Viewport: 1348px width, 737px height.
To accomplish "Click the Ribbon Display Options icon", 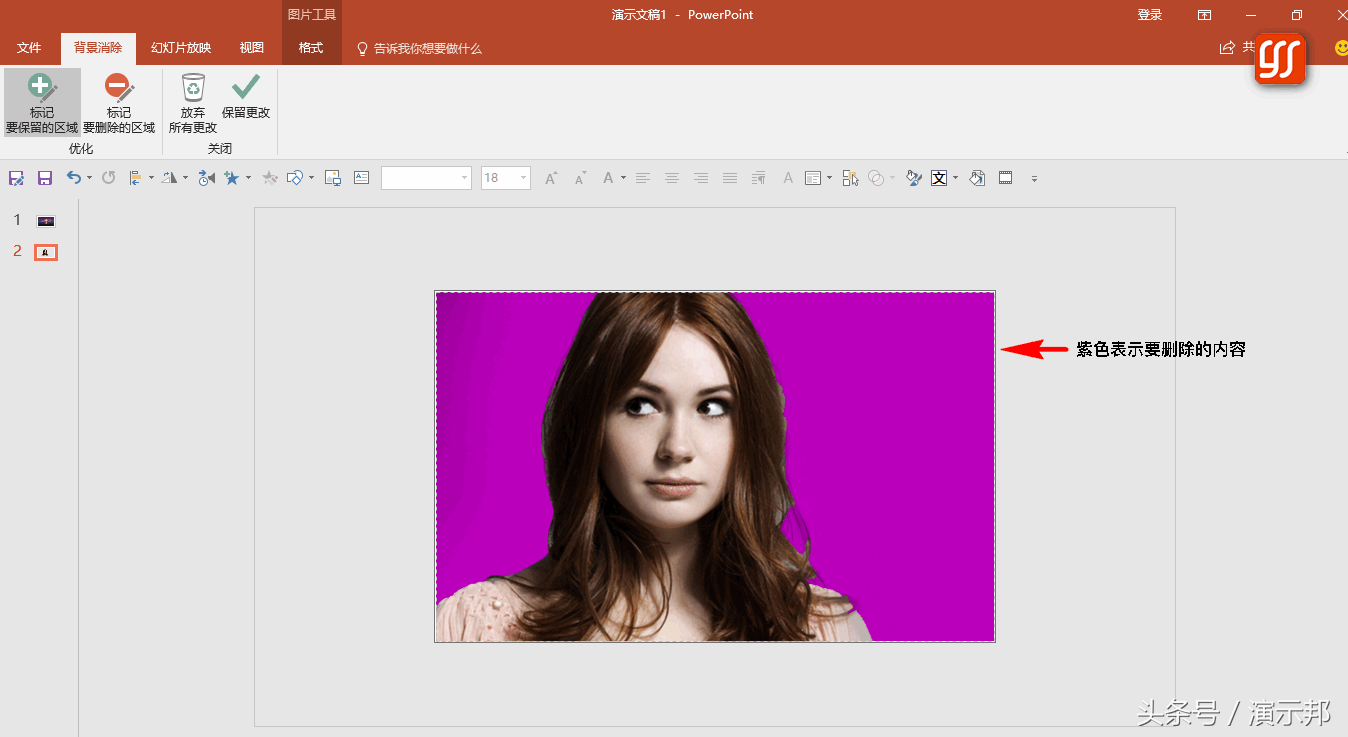I will tap(1205, 15).
